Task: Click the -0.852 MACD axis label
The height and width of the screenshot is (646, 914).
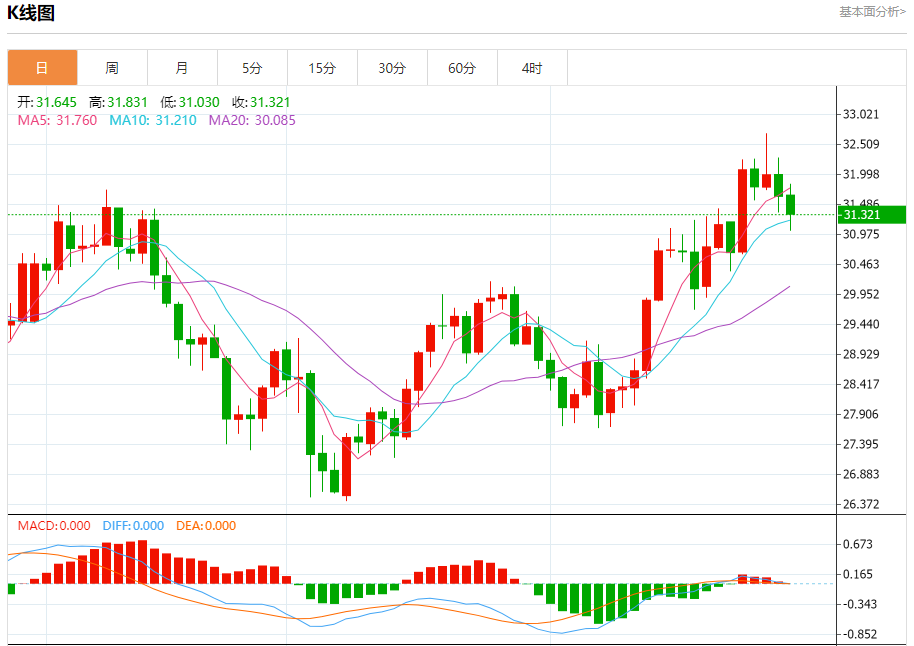Action: click(860, 634)
